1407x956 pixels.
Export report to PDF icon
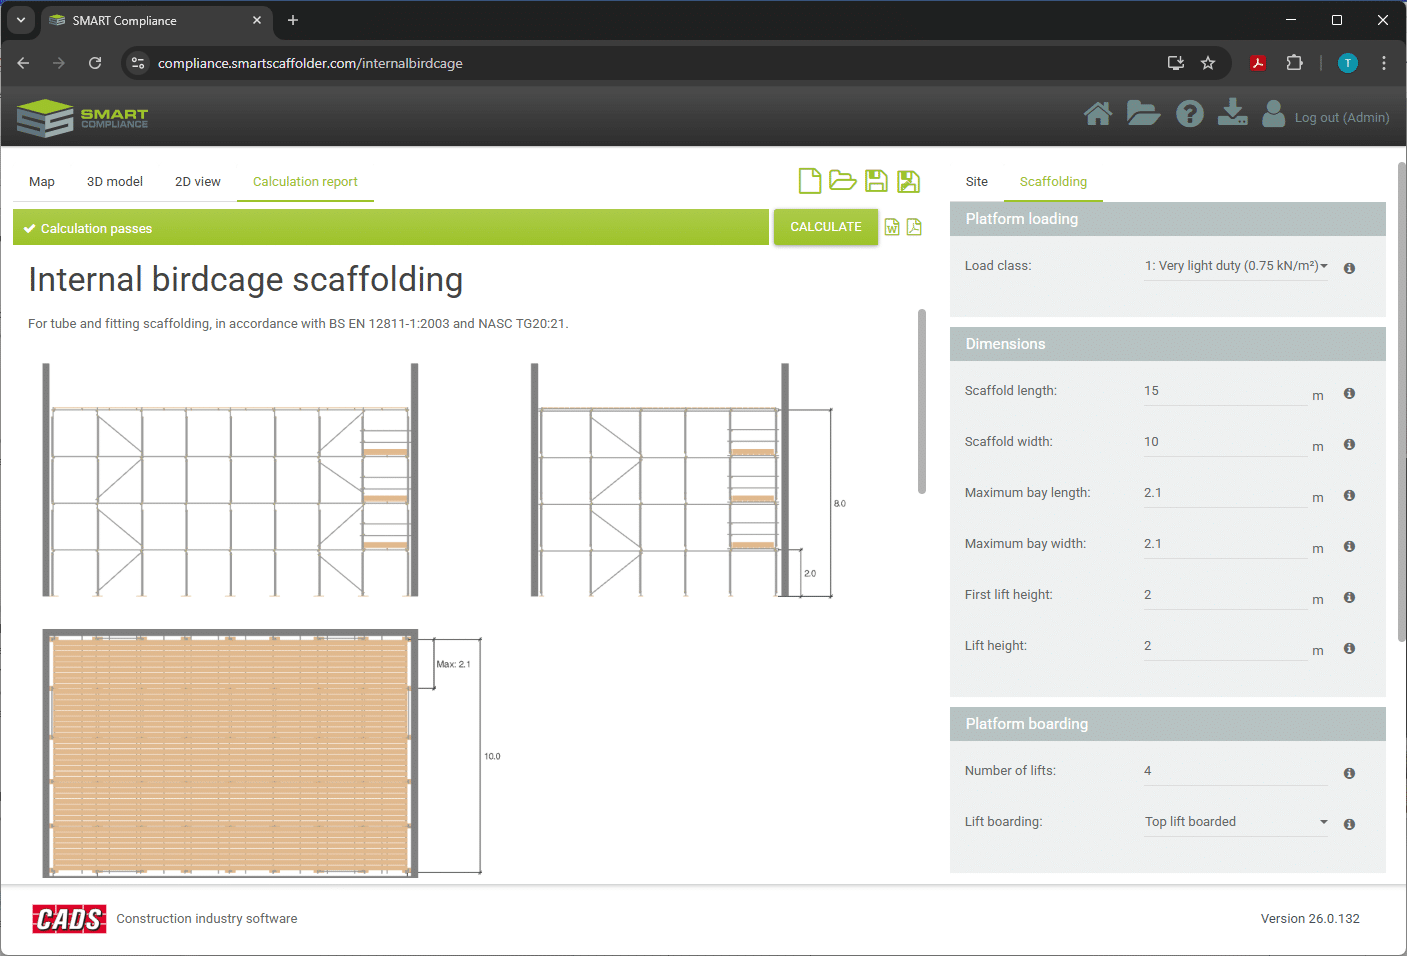coord(914,228)
